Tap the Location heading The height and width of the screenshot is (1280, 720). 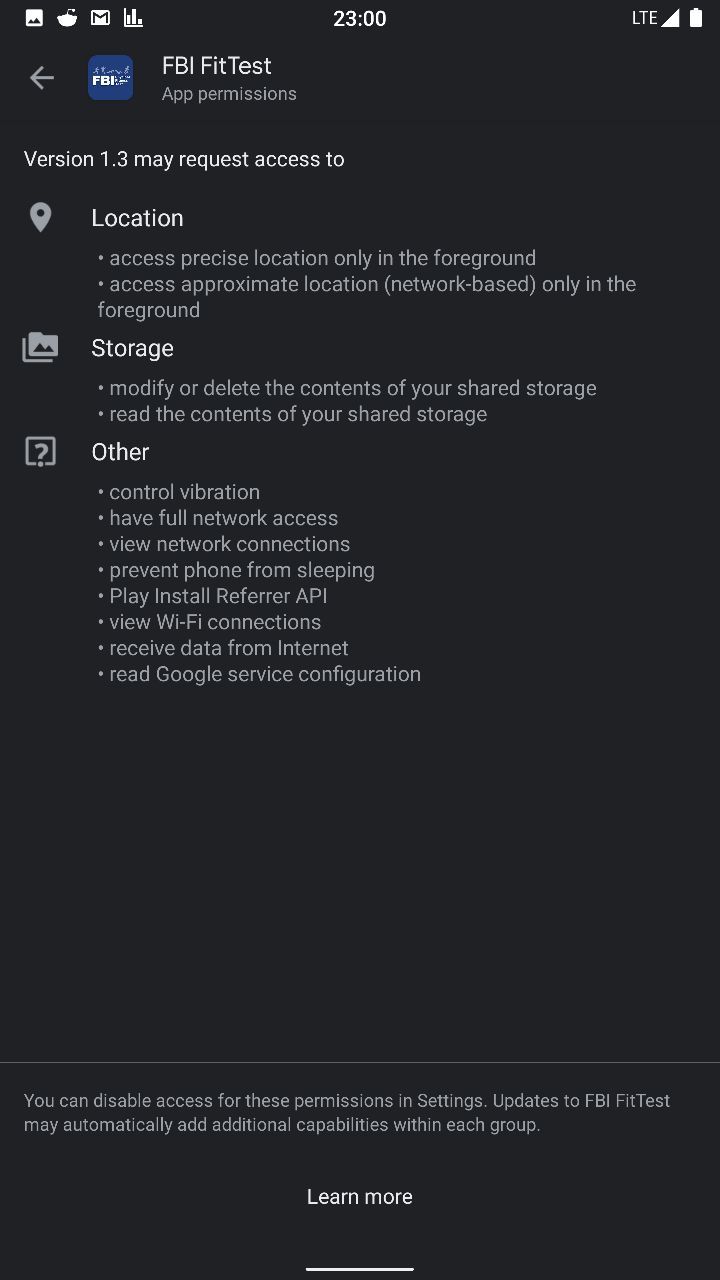137,218
